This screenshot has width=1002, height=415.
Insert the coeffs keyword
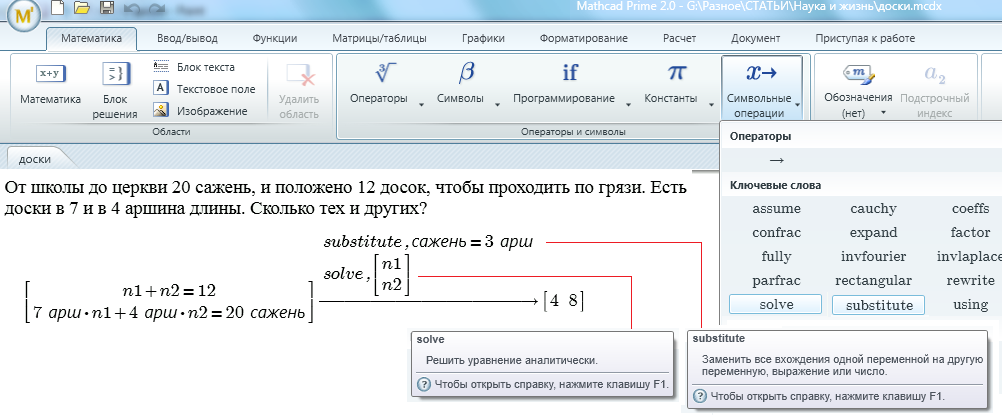pyautogui.click(x=970, y=208)
